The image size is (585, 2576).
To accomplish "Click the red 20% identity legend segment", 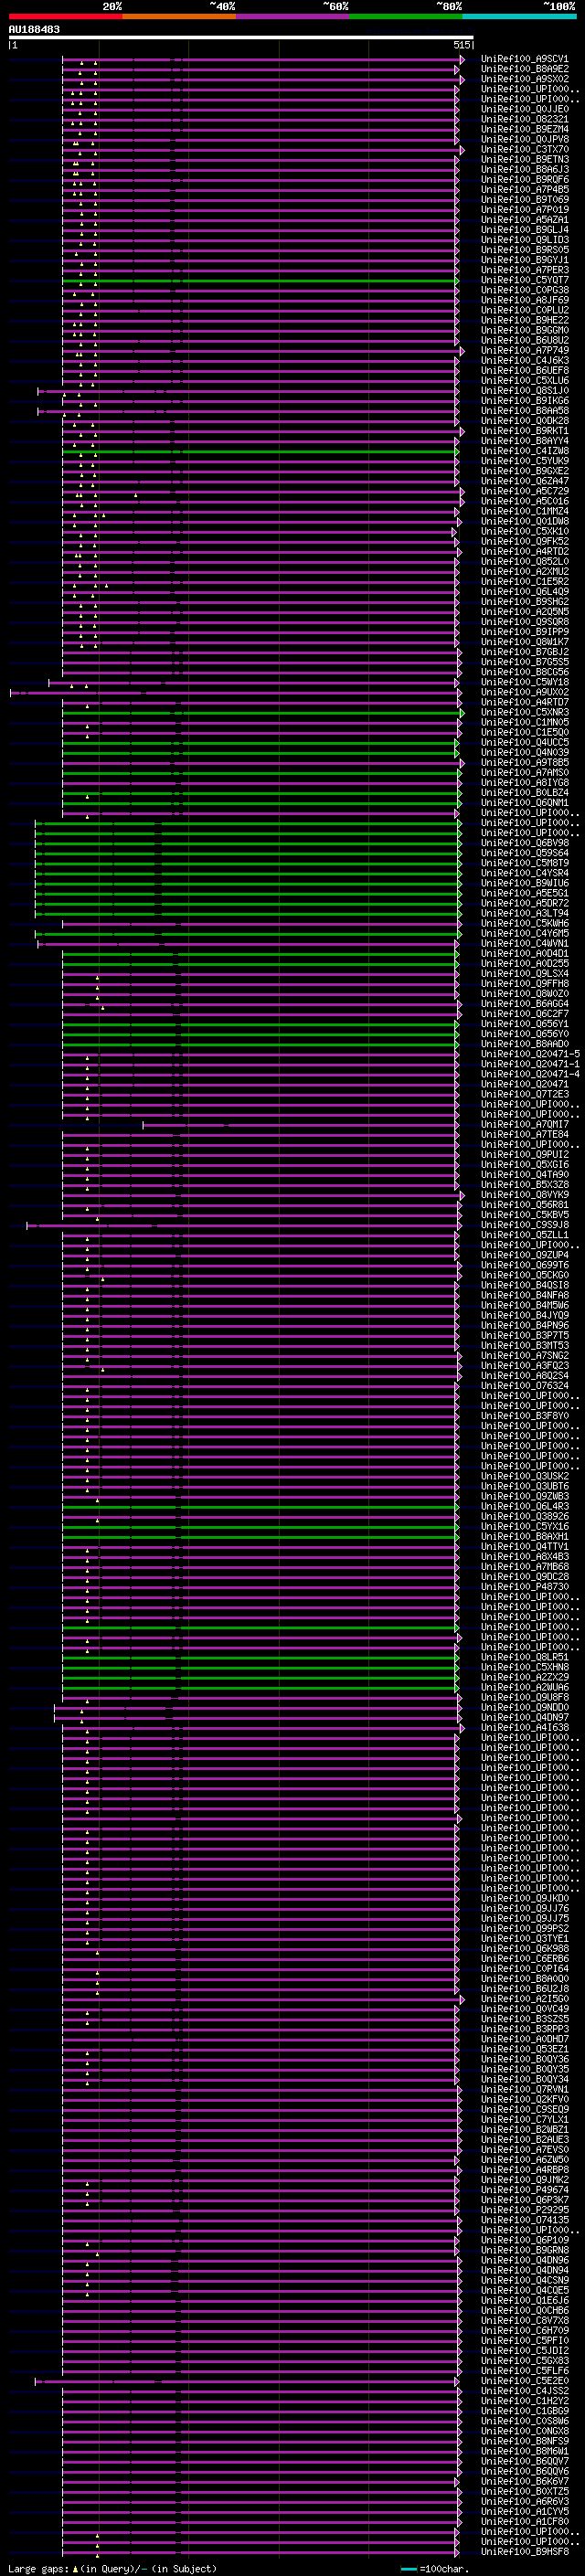I will (x=65, y=16).
